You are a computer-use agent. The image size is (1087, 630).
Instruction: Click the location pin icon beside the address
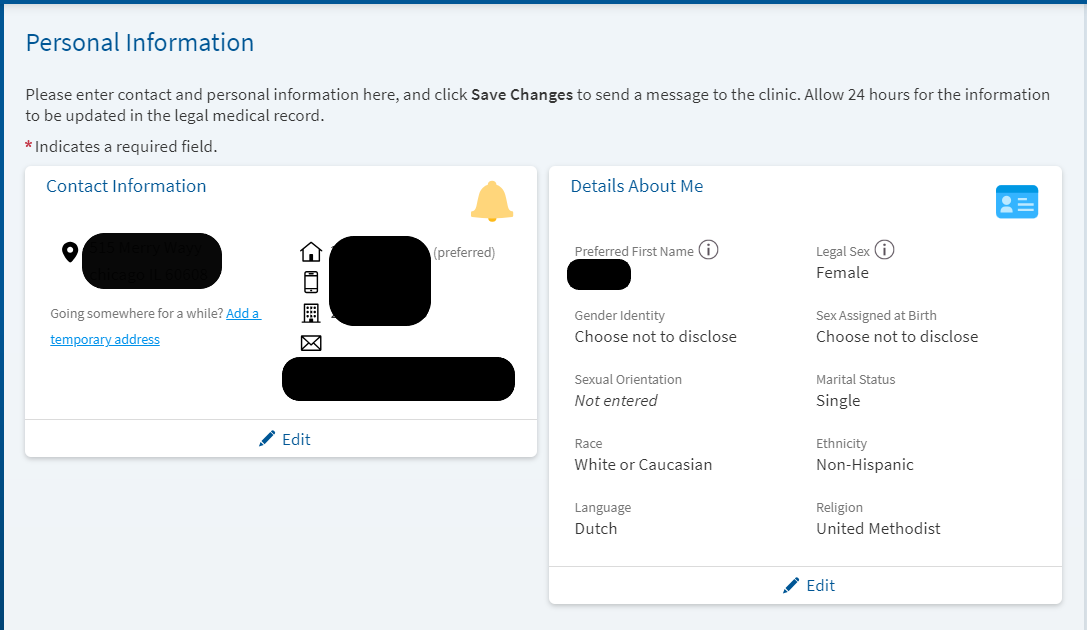pos(70,252)
